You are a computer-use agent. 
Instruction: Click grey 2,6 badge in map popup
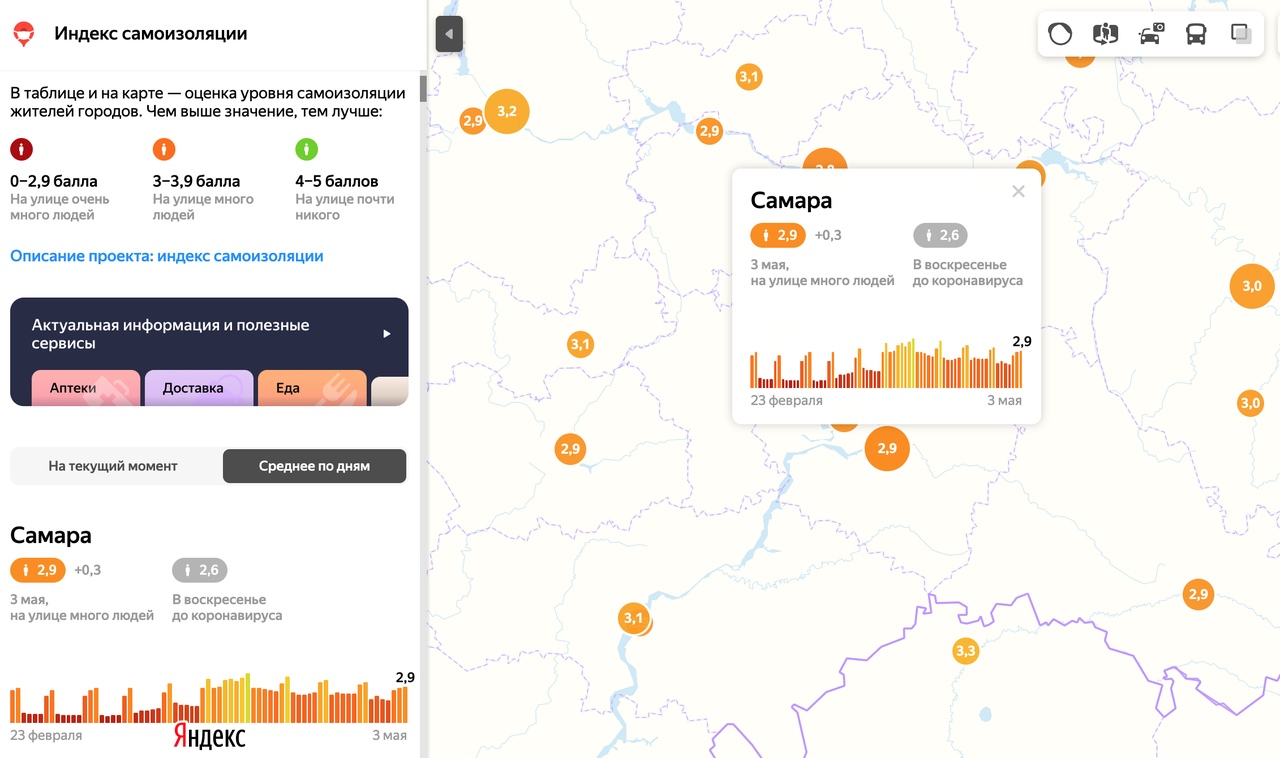940,235
